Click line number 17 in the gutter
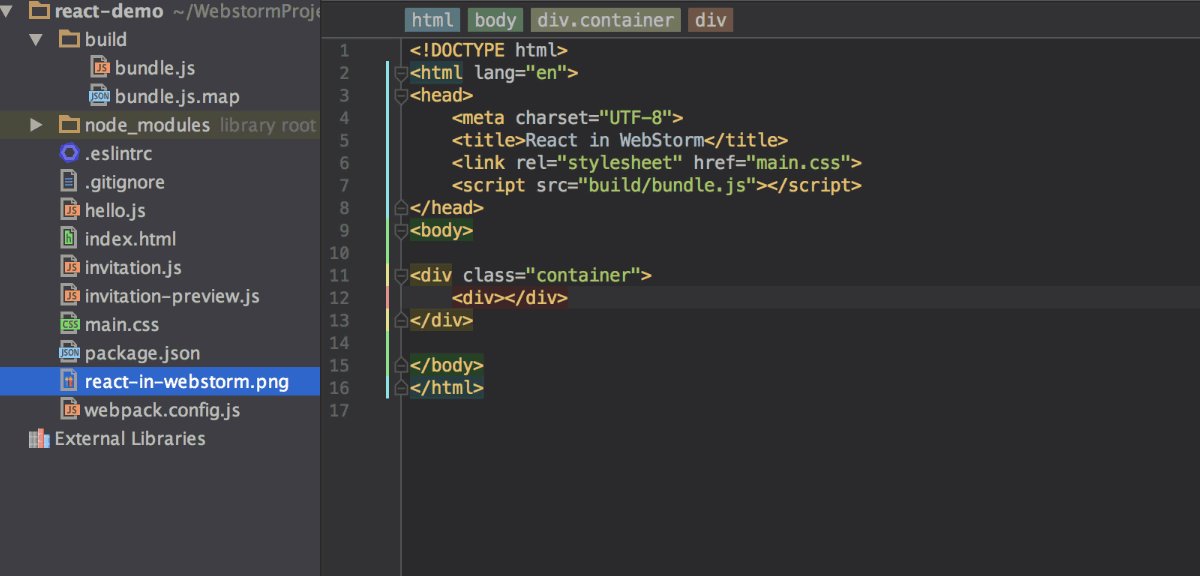The image size is (1200, 576). point(339,410)
